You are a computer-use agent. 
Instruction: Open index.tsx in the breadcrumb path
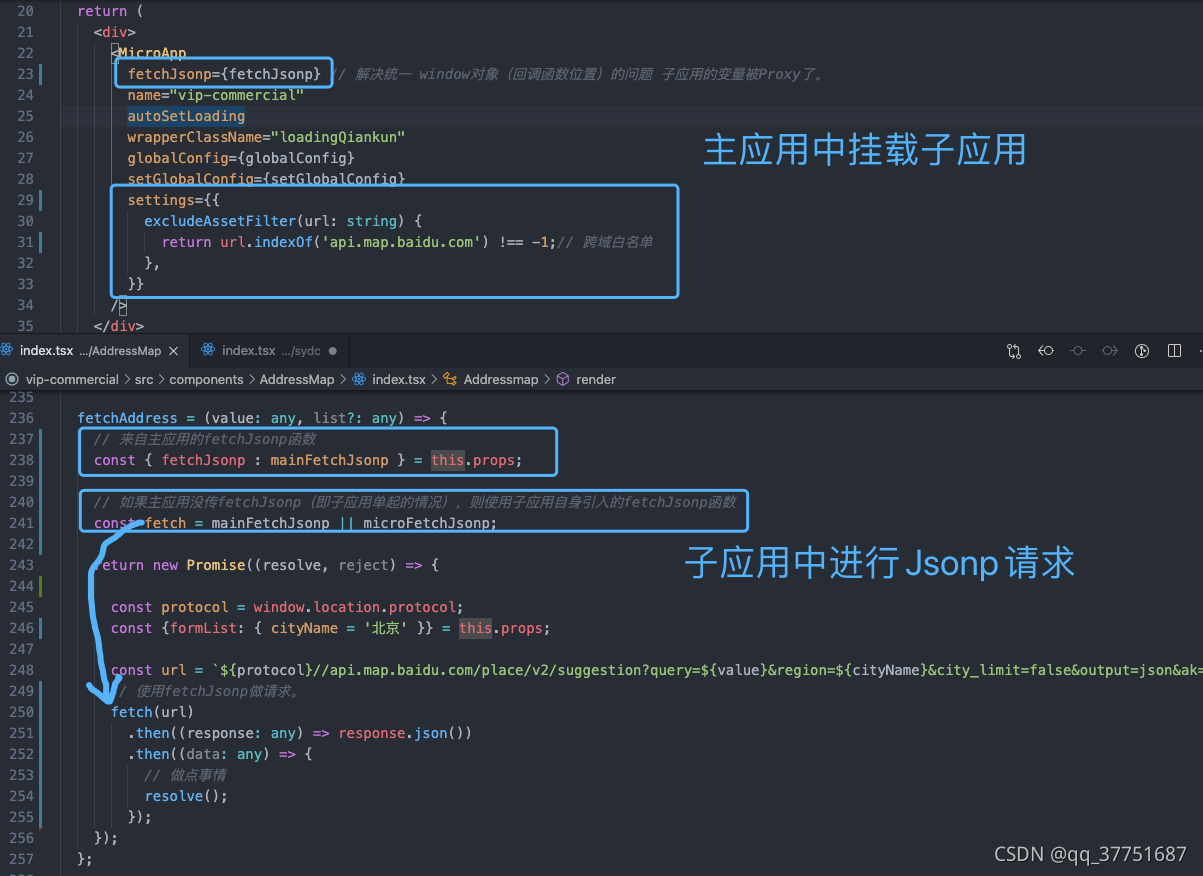point(398,380)
